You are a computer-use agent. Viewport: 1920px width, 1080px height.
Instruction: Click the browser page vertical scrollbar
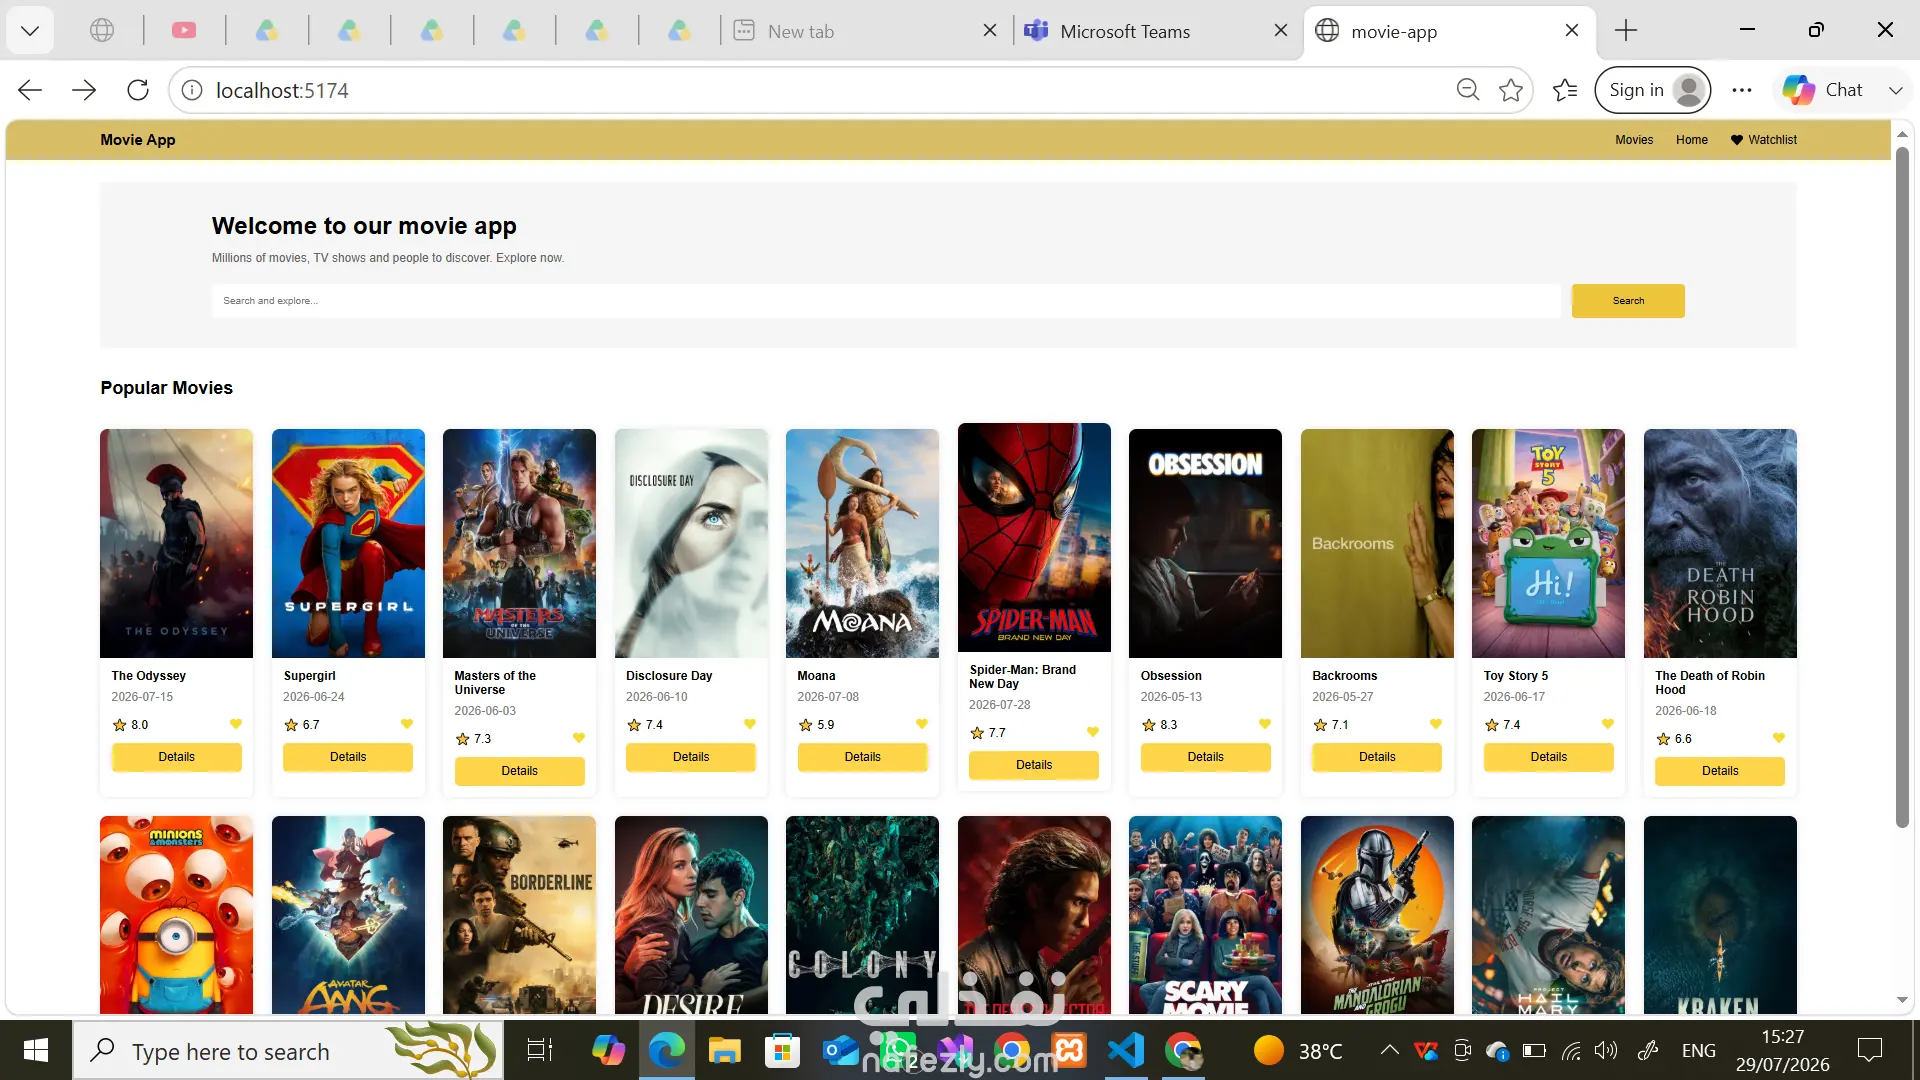click(x=1902, y=488)
